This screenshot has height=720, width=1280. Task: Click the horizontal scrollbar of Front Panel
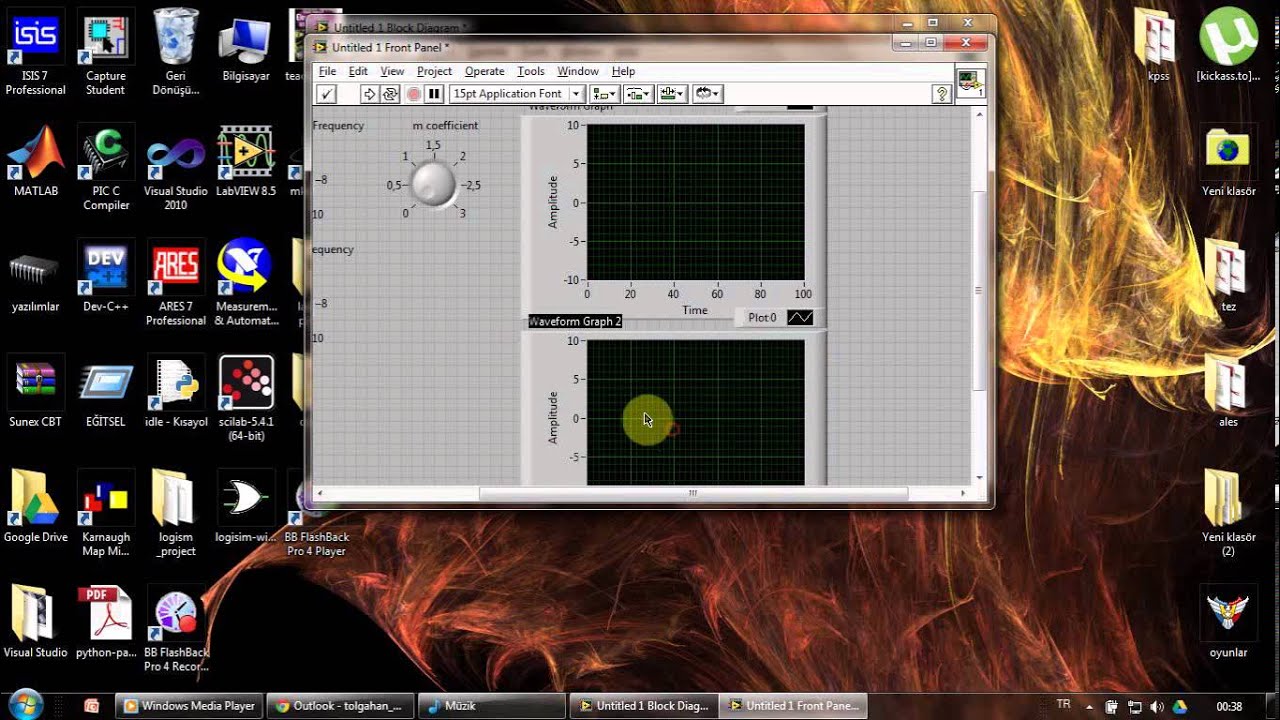(x=693, y=493)
